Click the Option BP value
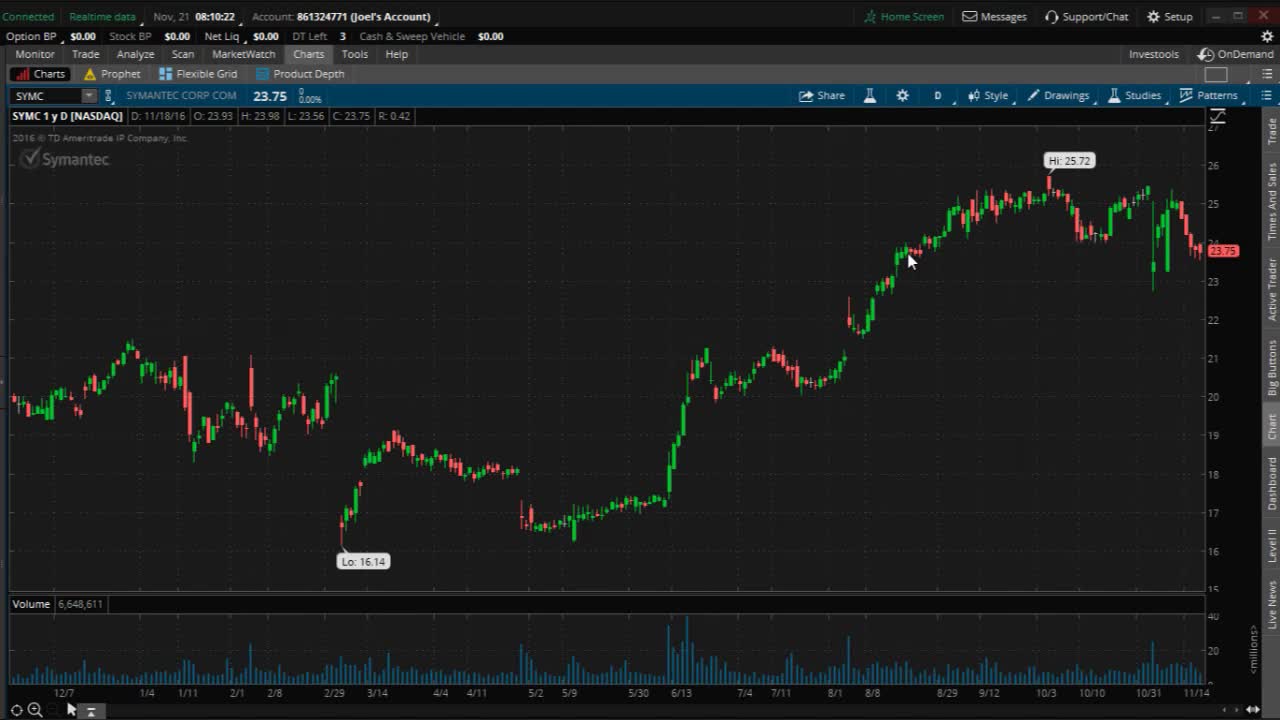 [83, 36]
